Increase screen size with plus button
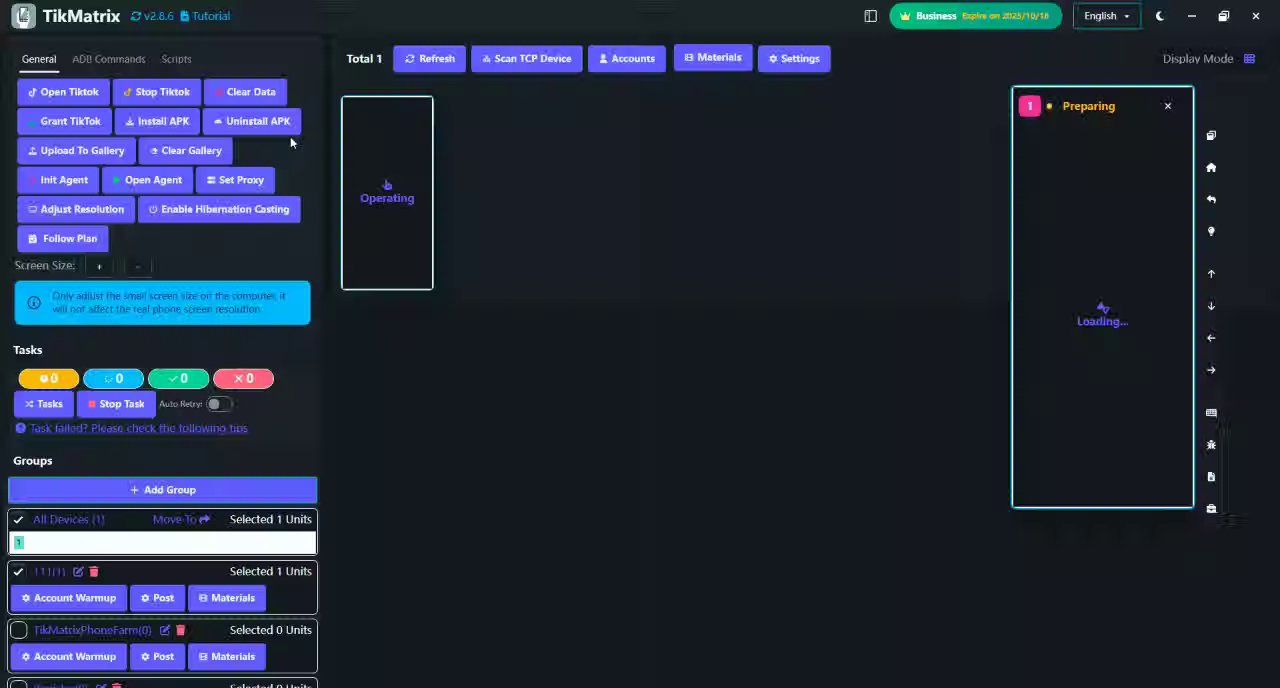The image size is (1280, 688). coord(98,266)
